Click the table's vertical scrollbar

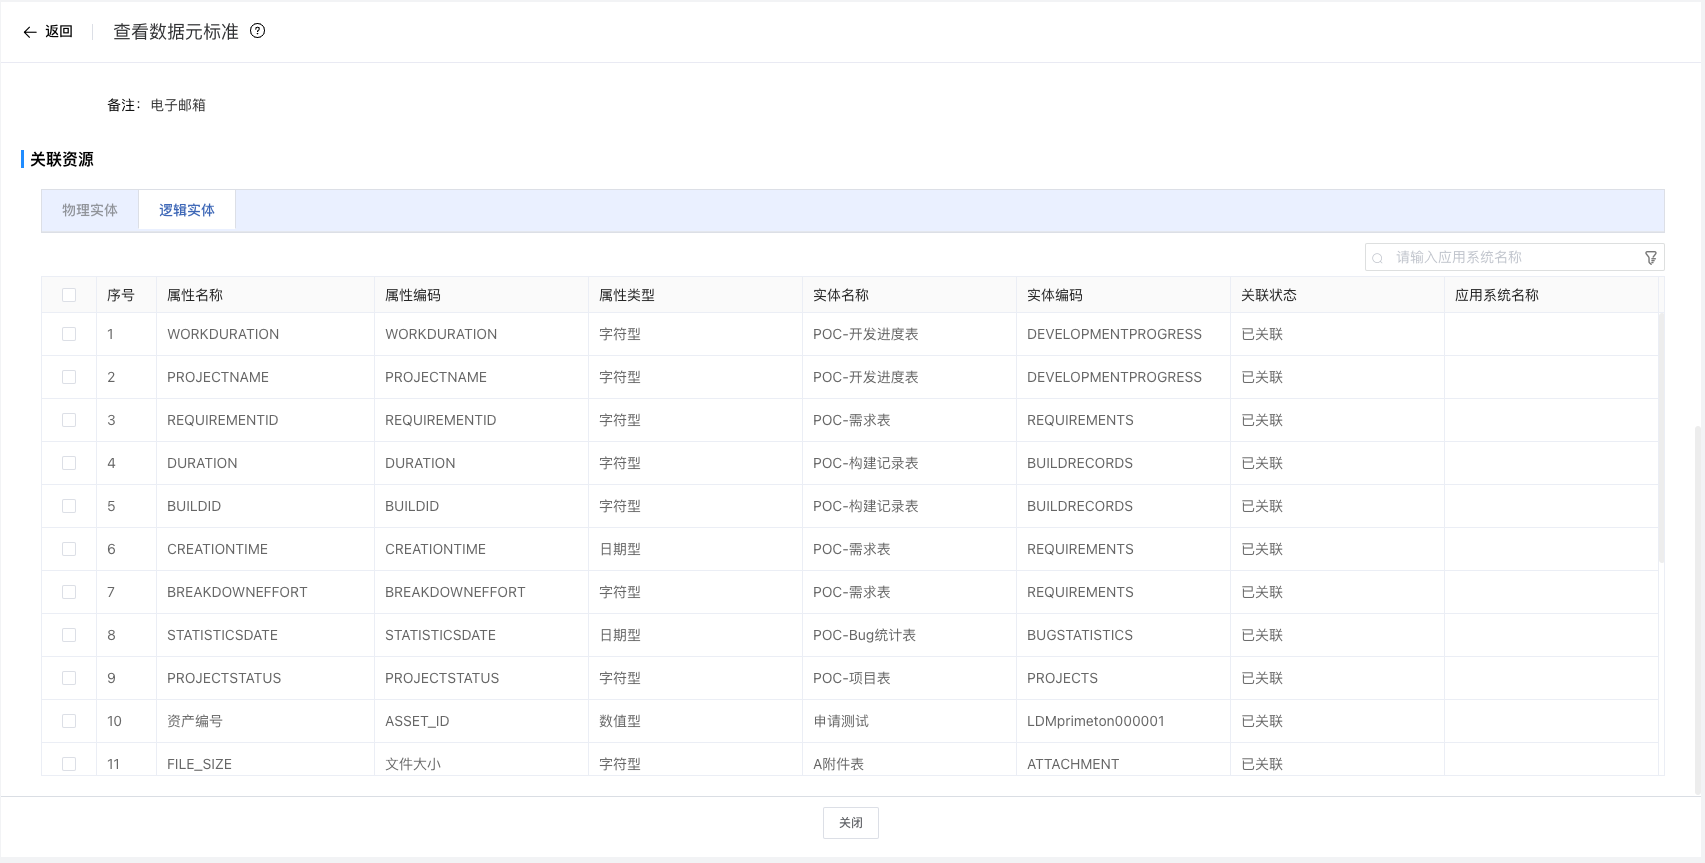click(x=1661, y=440)
